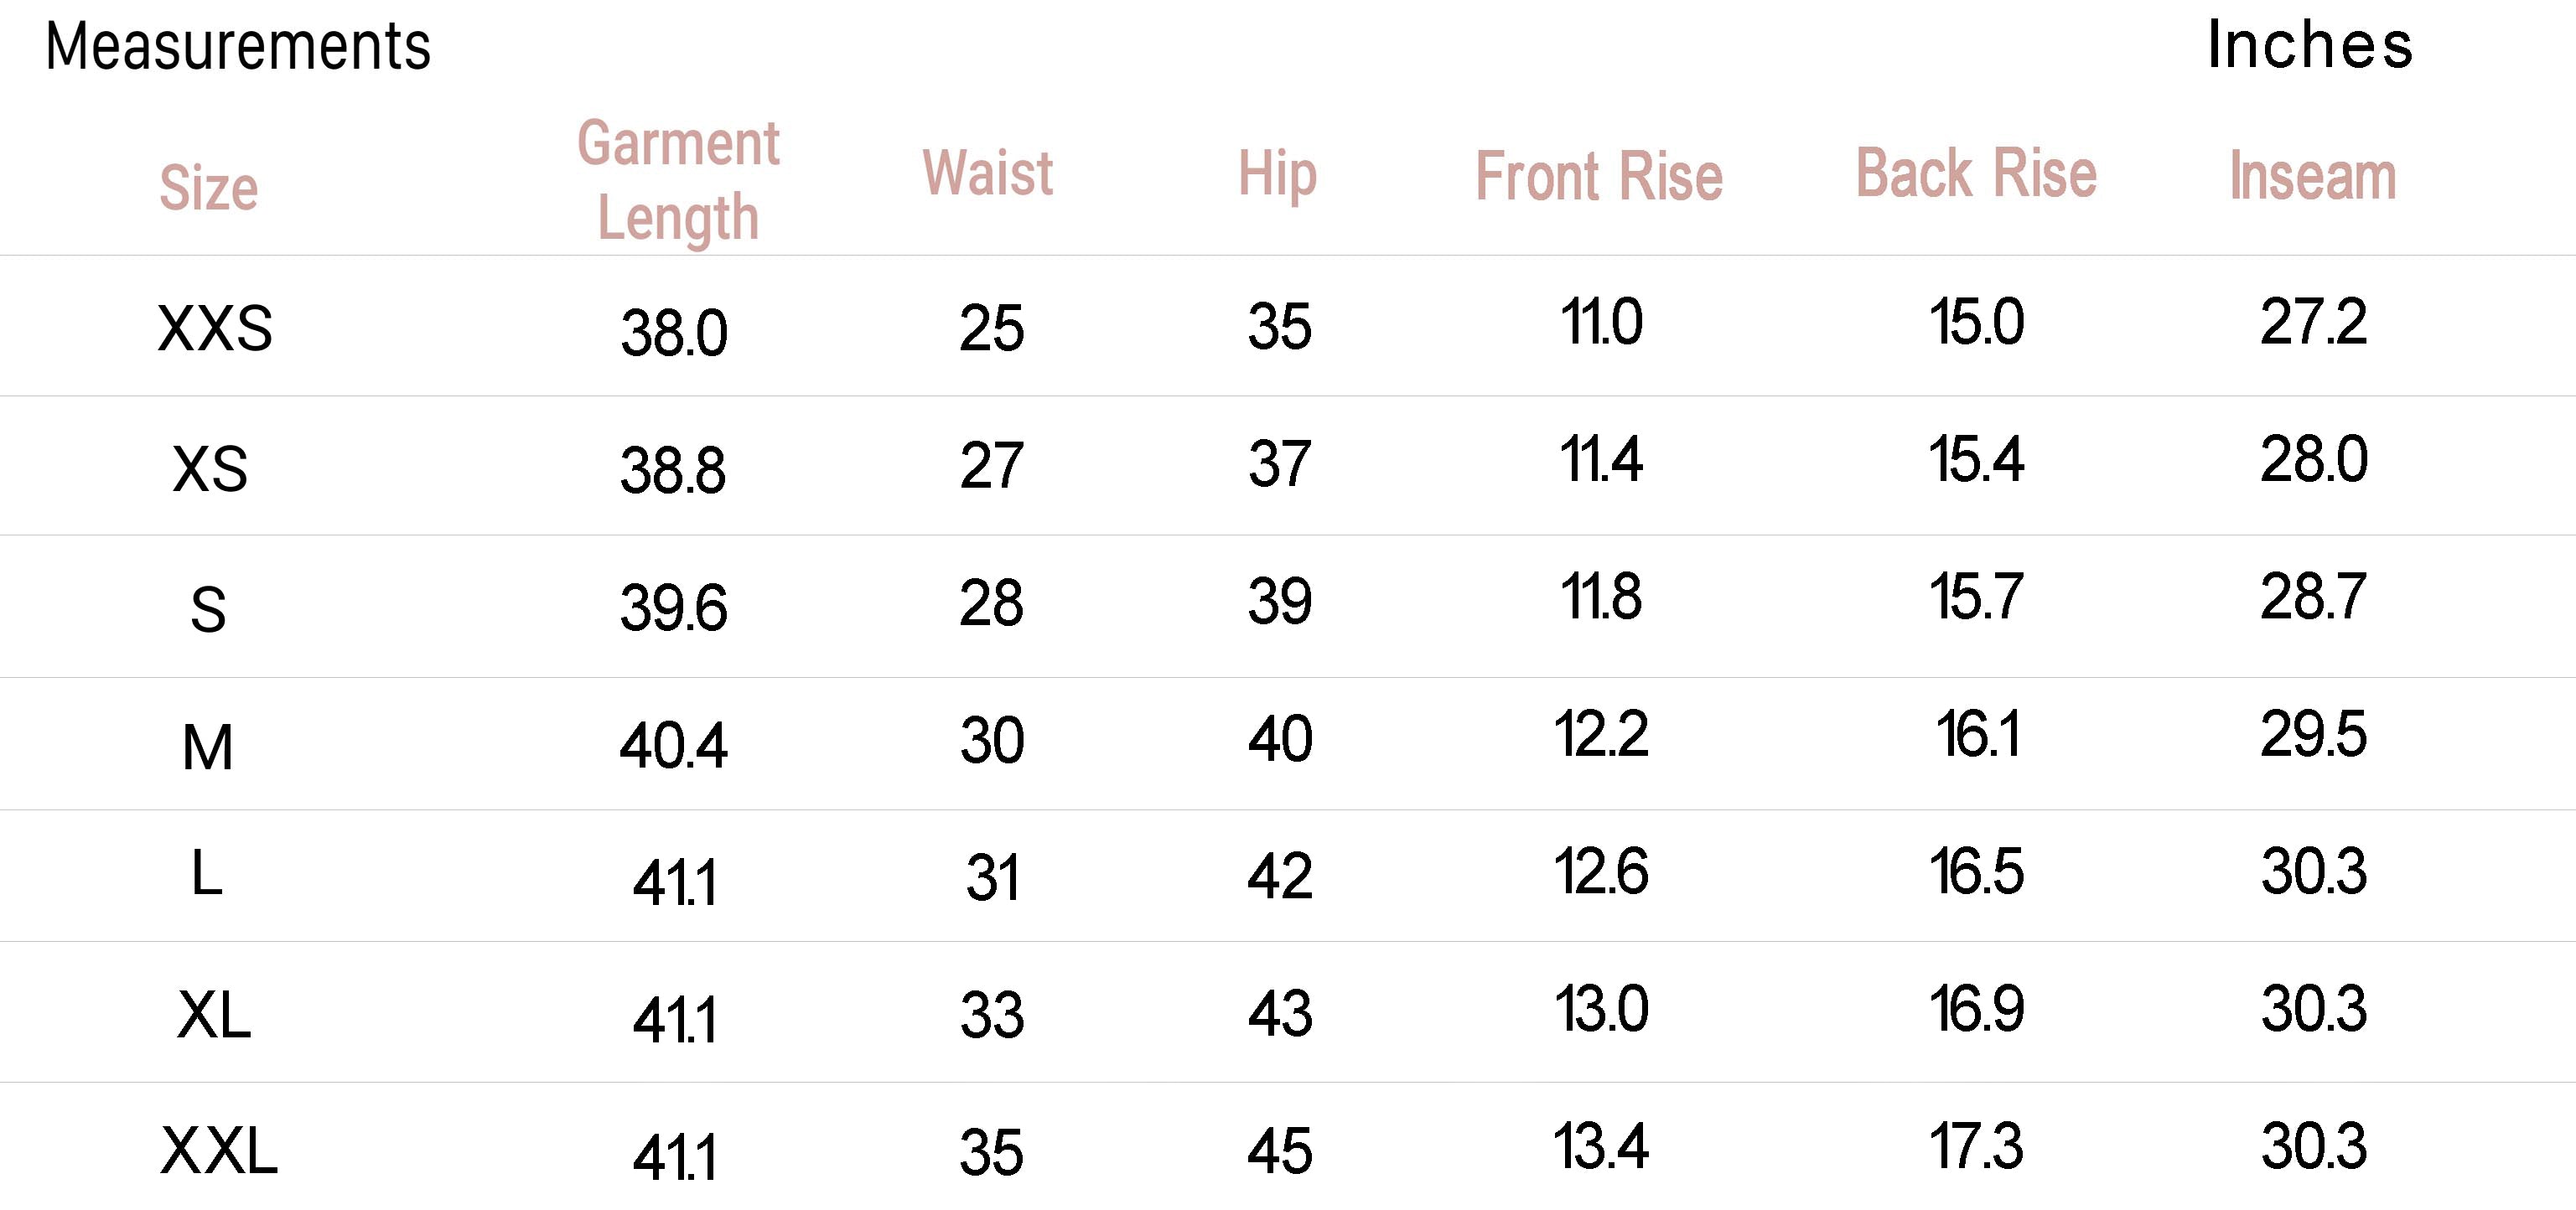Viewport: 2576px width, 1210px height.
Task: Select the M size row label
Action: click(x=208, y=747)
